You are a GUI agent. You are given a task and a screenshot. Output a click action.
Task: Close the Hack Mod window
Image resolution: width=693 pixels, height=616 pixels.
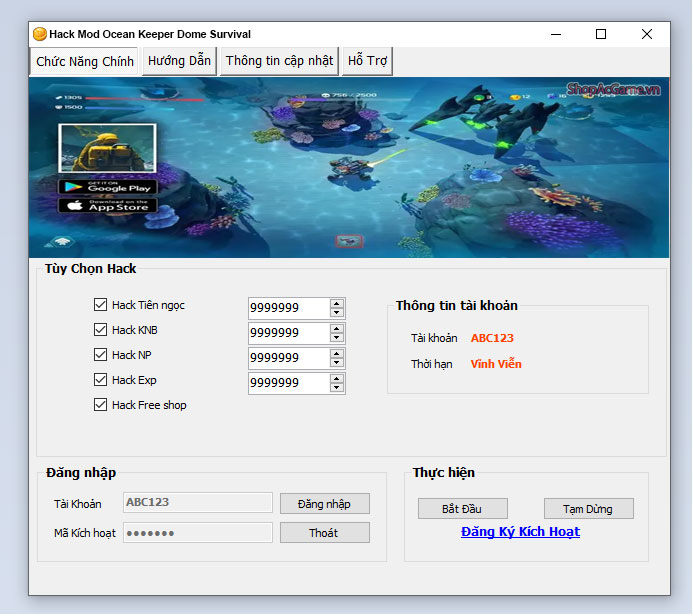click(x=647, y=34)
